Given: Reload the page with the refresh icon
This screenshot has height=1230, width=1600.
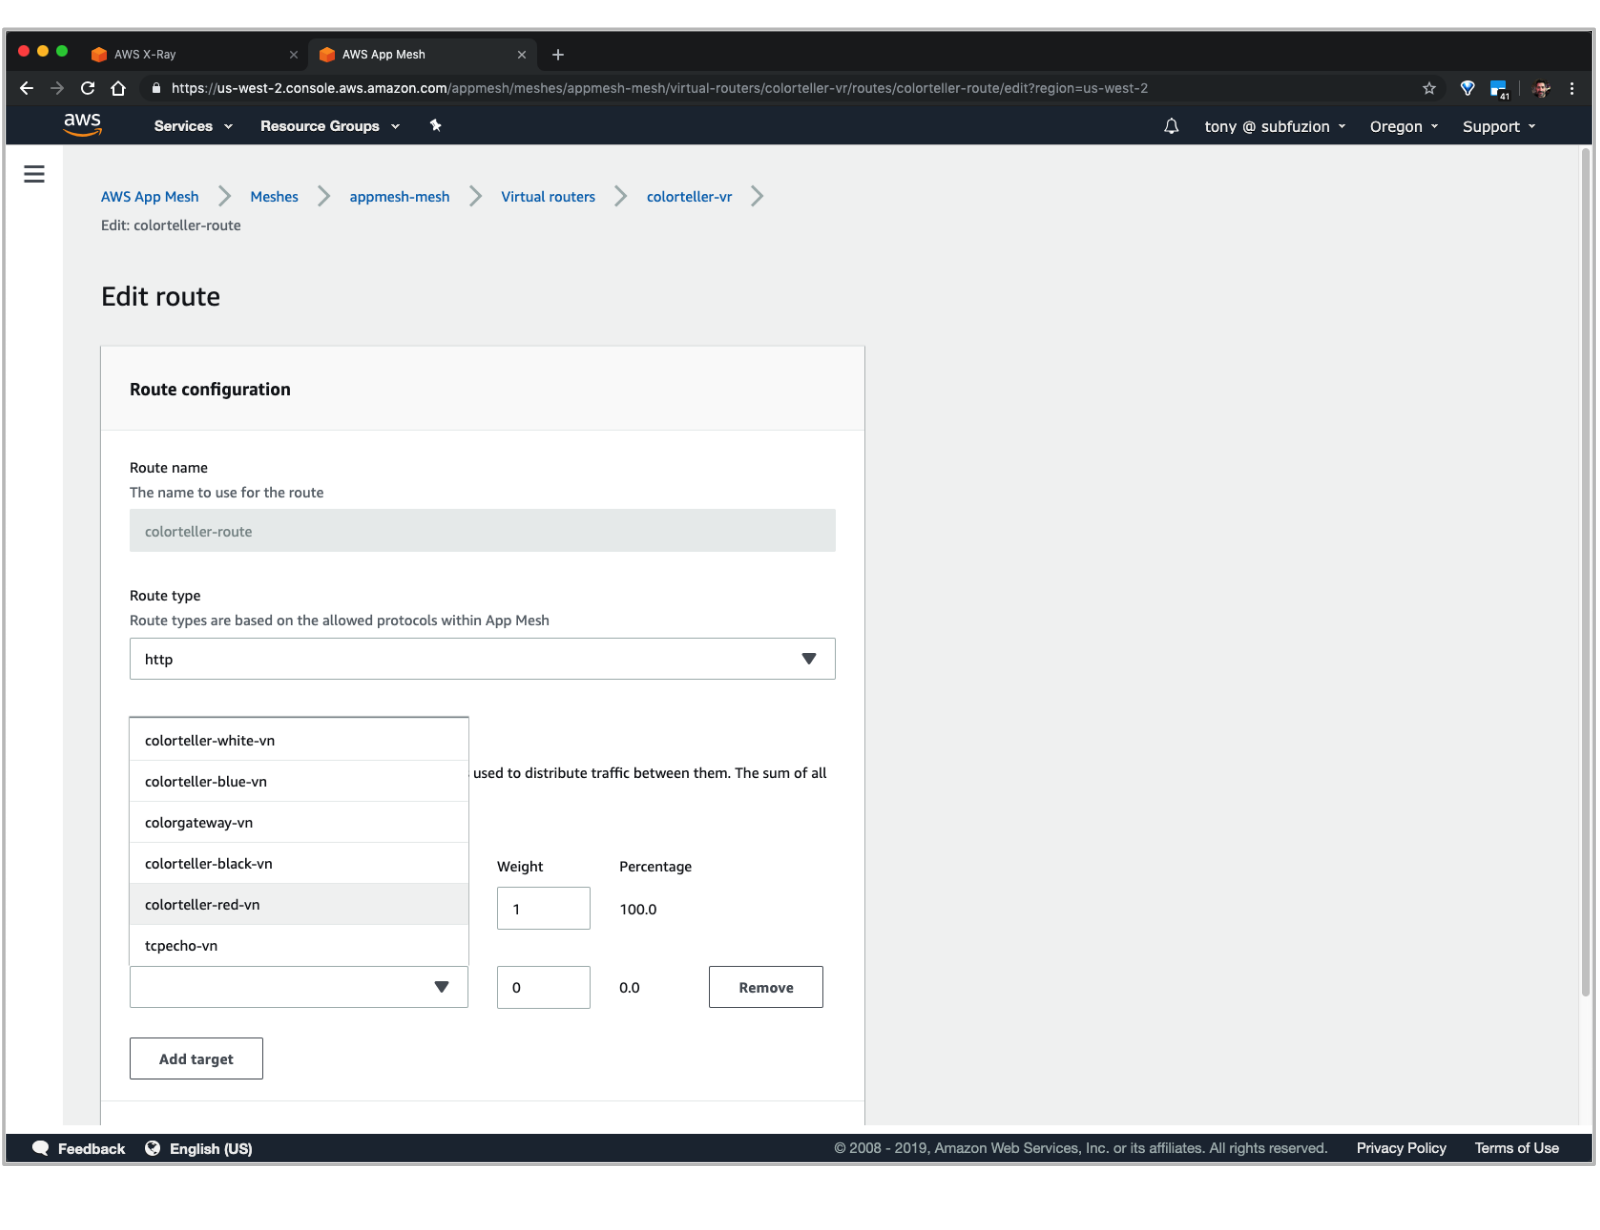Looking at the screenshot, I should (88, 88).
